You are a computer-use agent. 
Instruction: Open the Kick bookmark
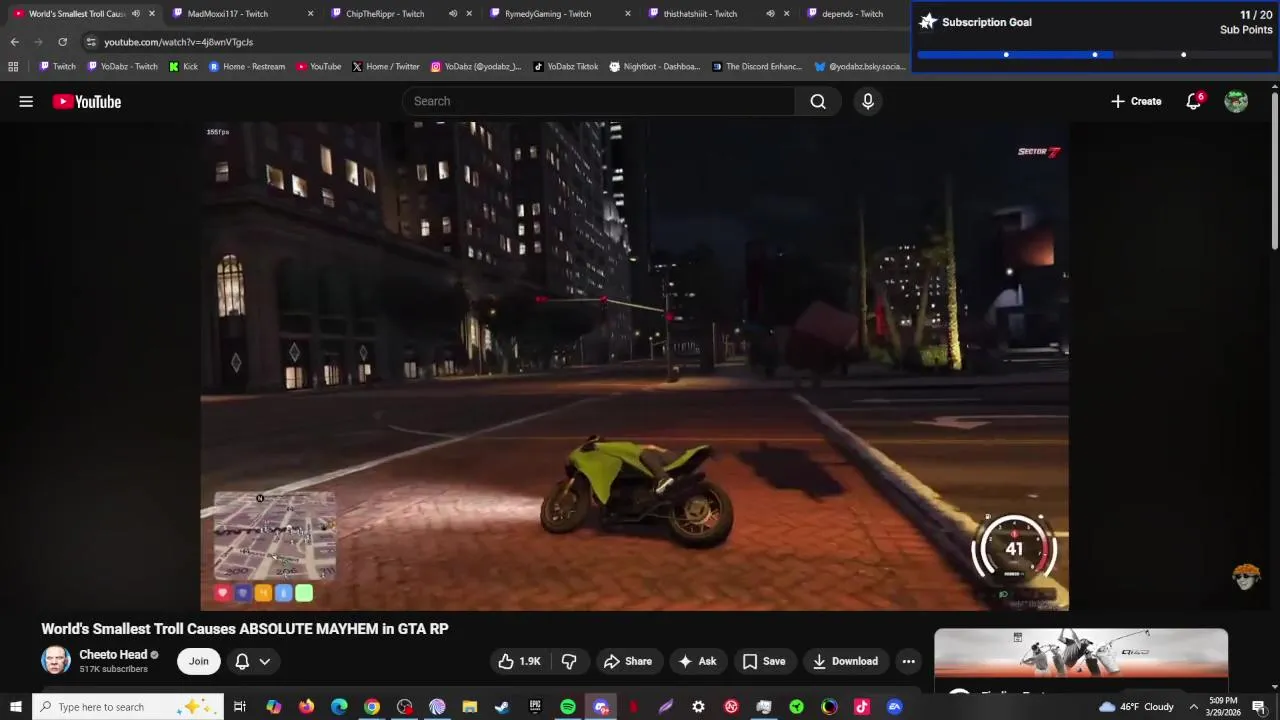coord(184,67)
